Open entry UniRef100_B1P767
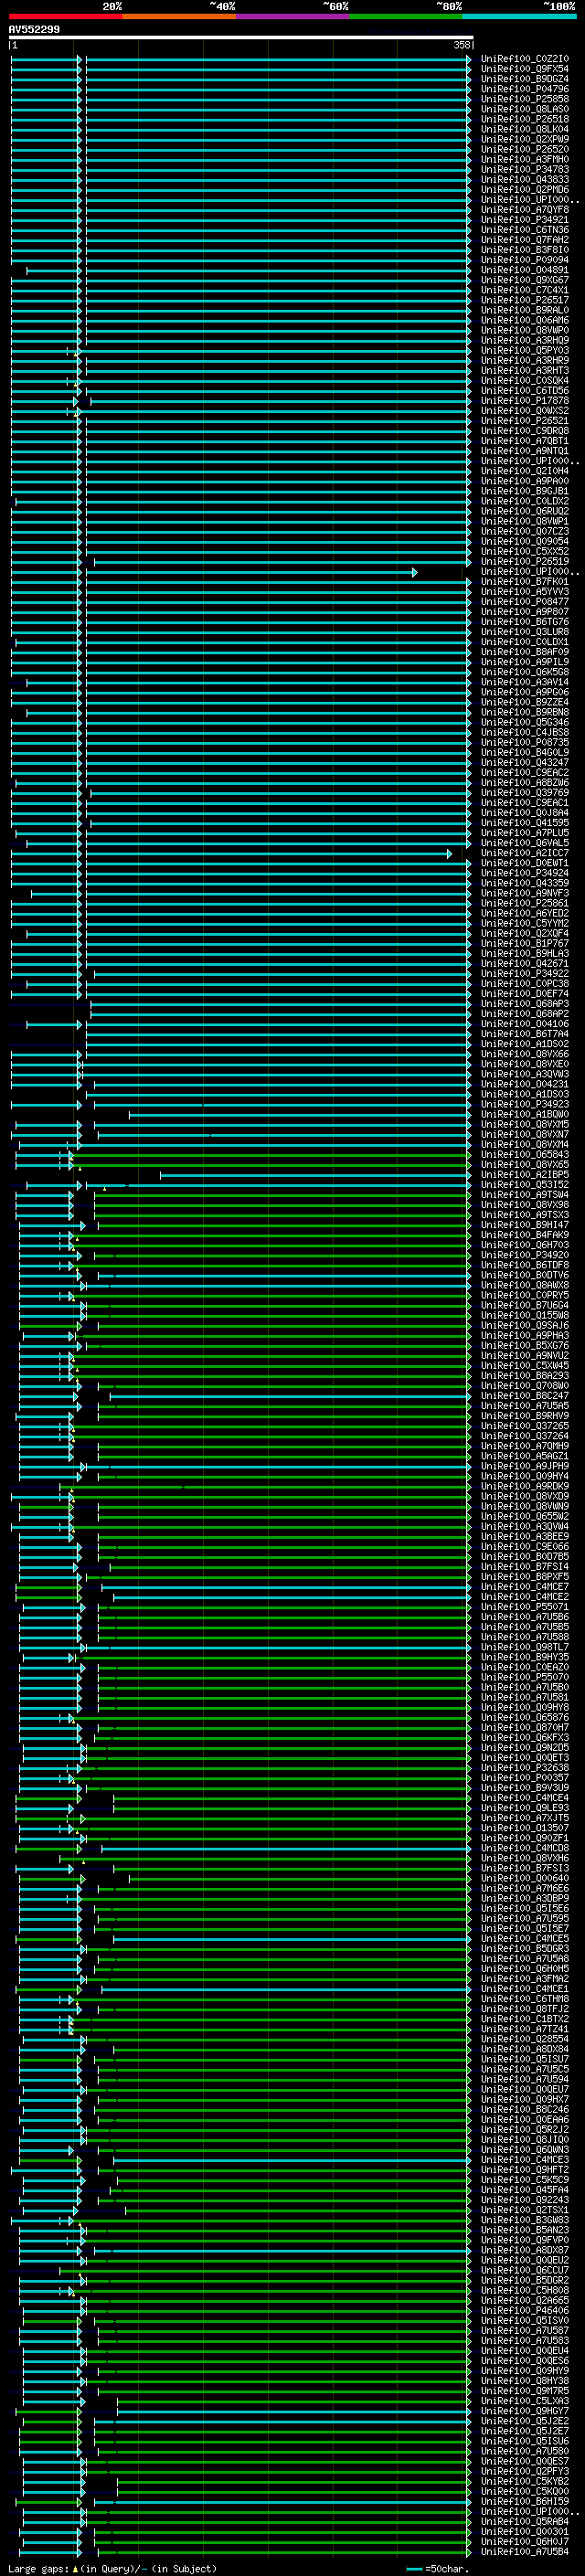This screenshot has height=2576, width=585. (x=525, y=943)
